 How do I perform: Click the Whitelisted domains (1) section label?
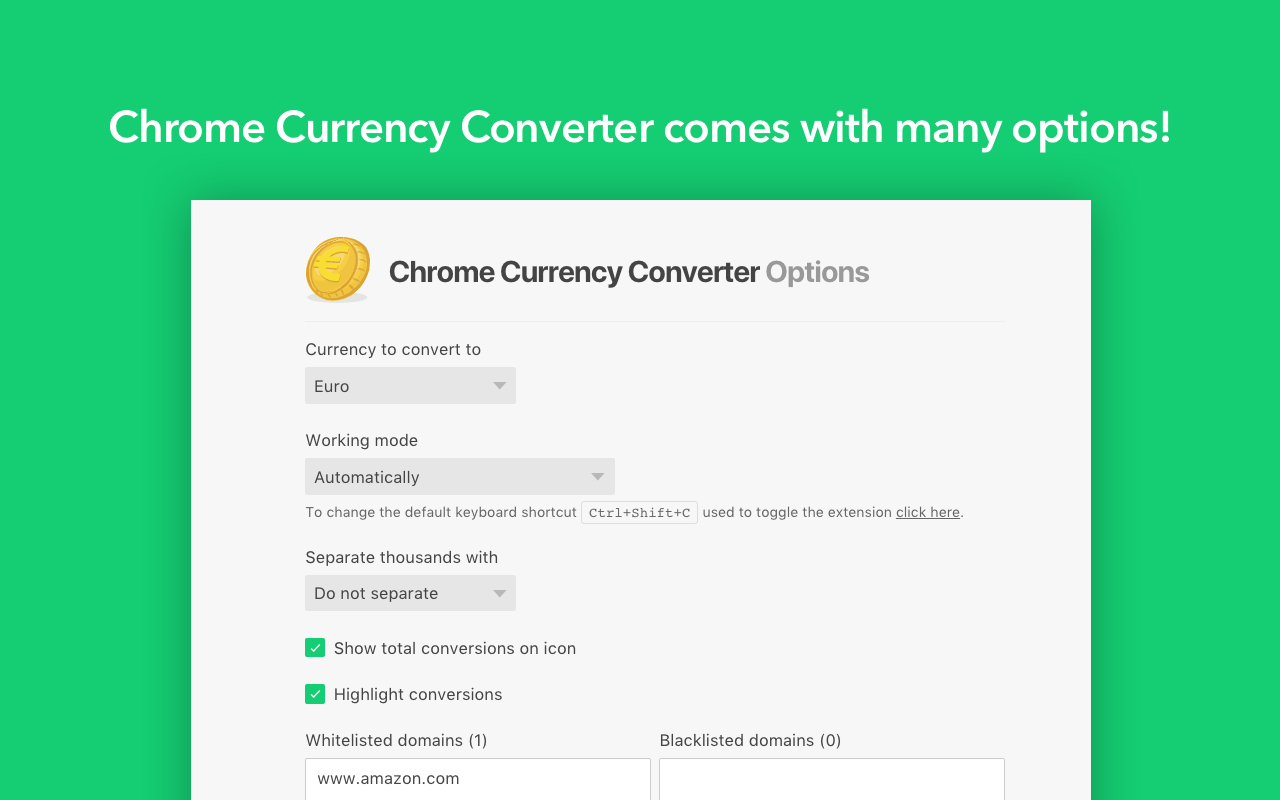(396, 740)
